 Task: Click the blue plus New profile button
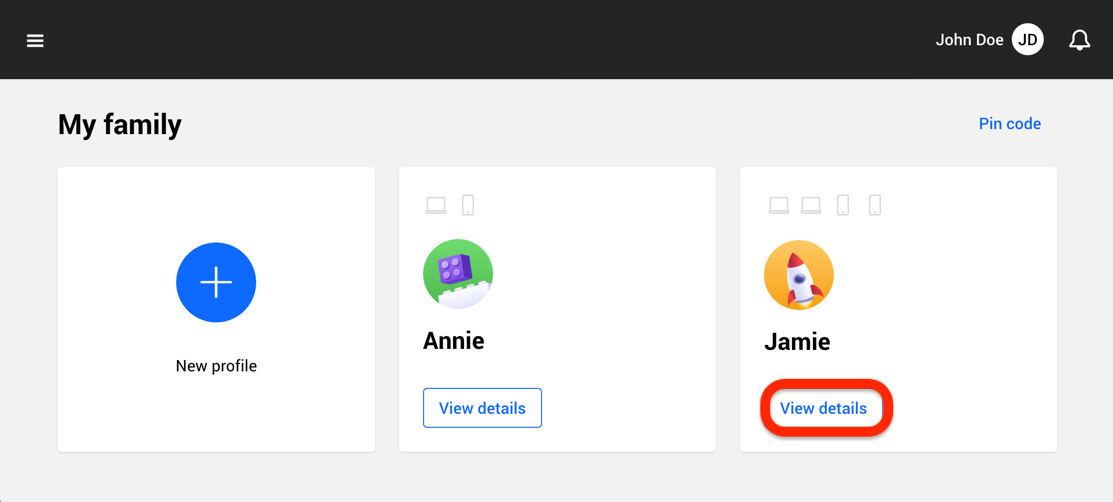(x=216, y=282)
